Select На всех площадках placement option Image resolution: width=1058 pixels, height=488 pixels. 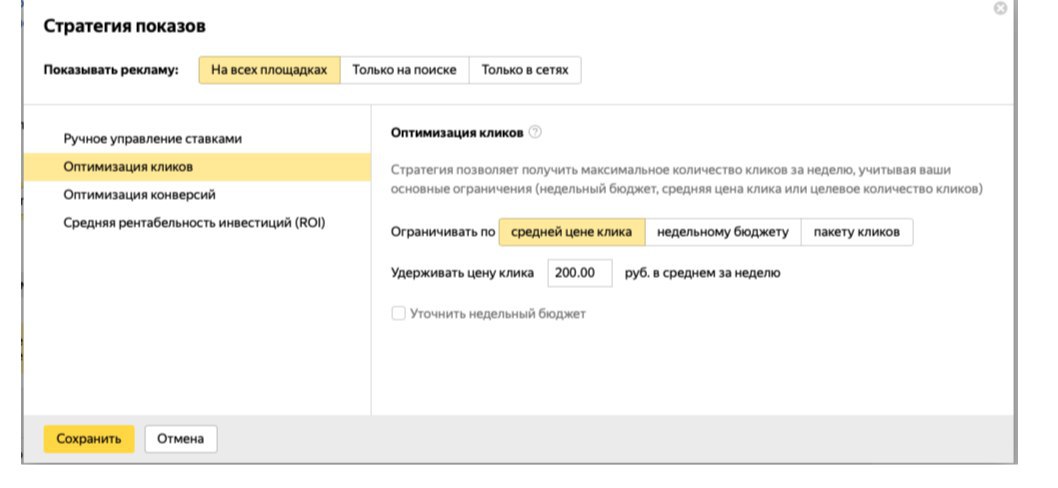click(269, 70)
